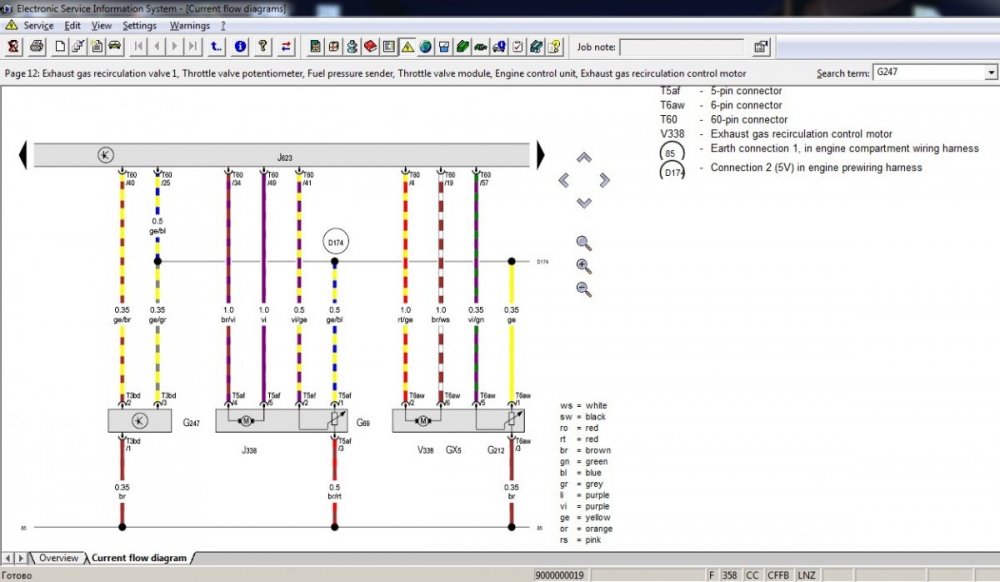Image resolution: width=1000 pixels, height=582 pixels.
Task: Click the blue info circle icon
Action: pos(240,46)
